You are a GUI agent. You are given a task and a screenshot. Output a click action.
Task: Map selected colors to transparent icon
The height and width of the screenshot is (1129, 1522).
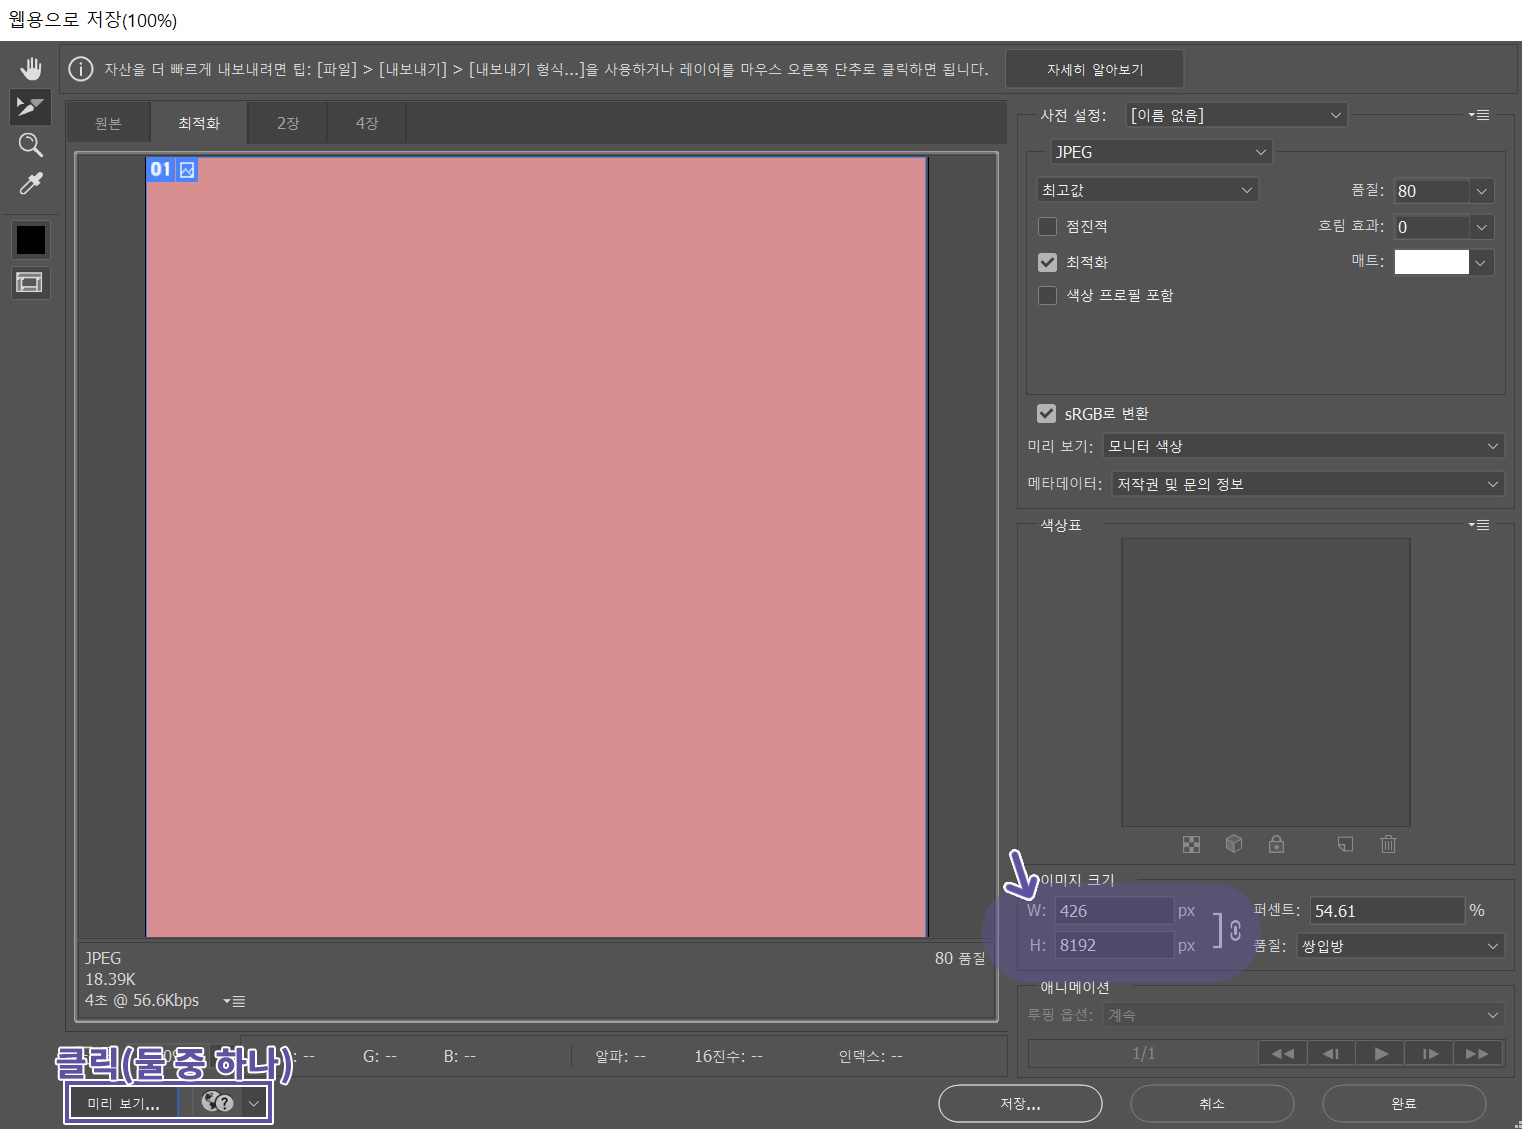[x=1191, y=845]
